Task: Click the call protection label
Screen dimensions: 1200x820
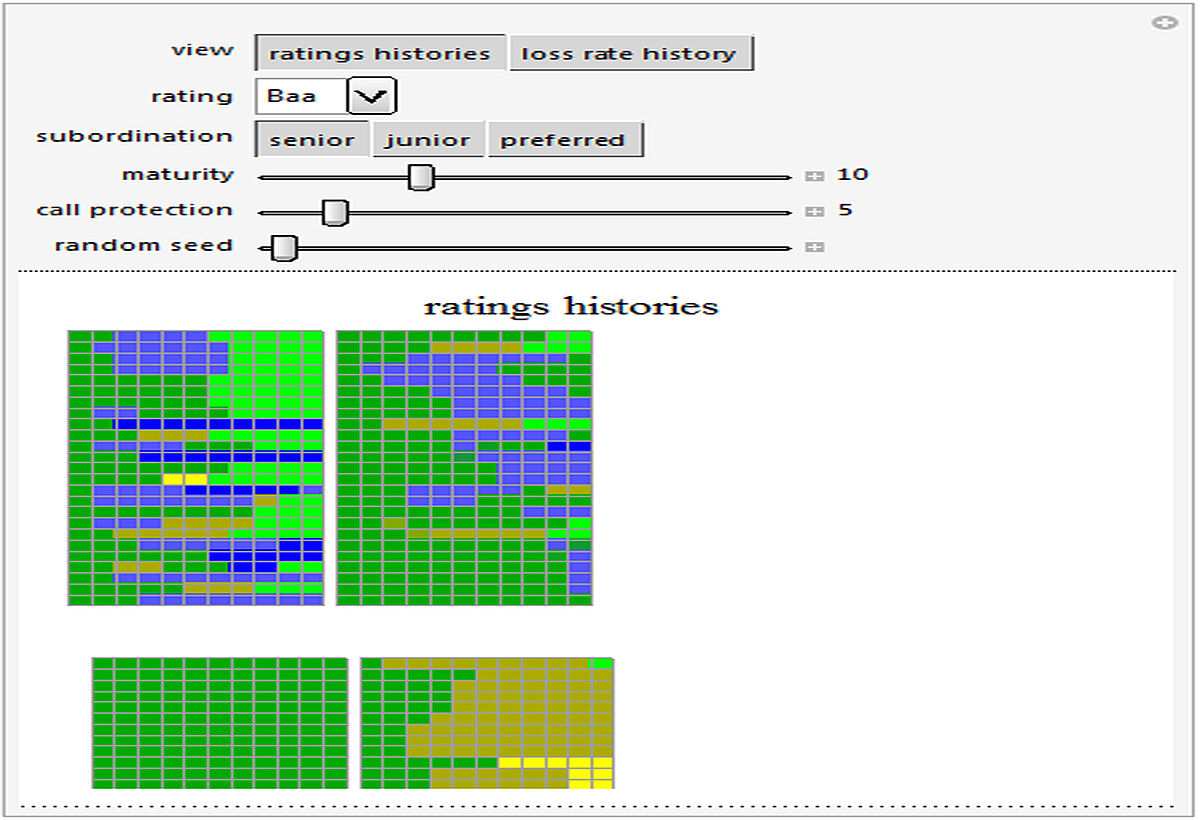Action: pos(135,210)
